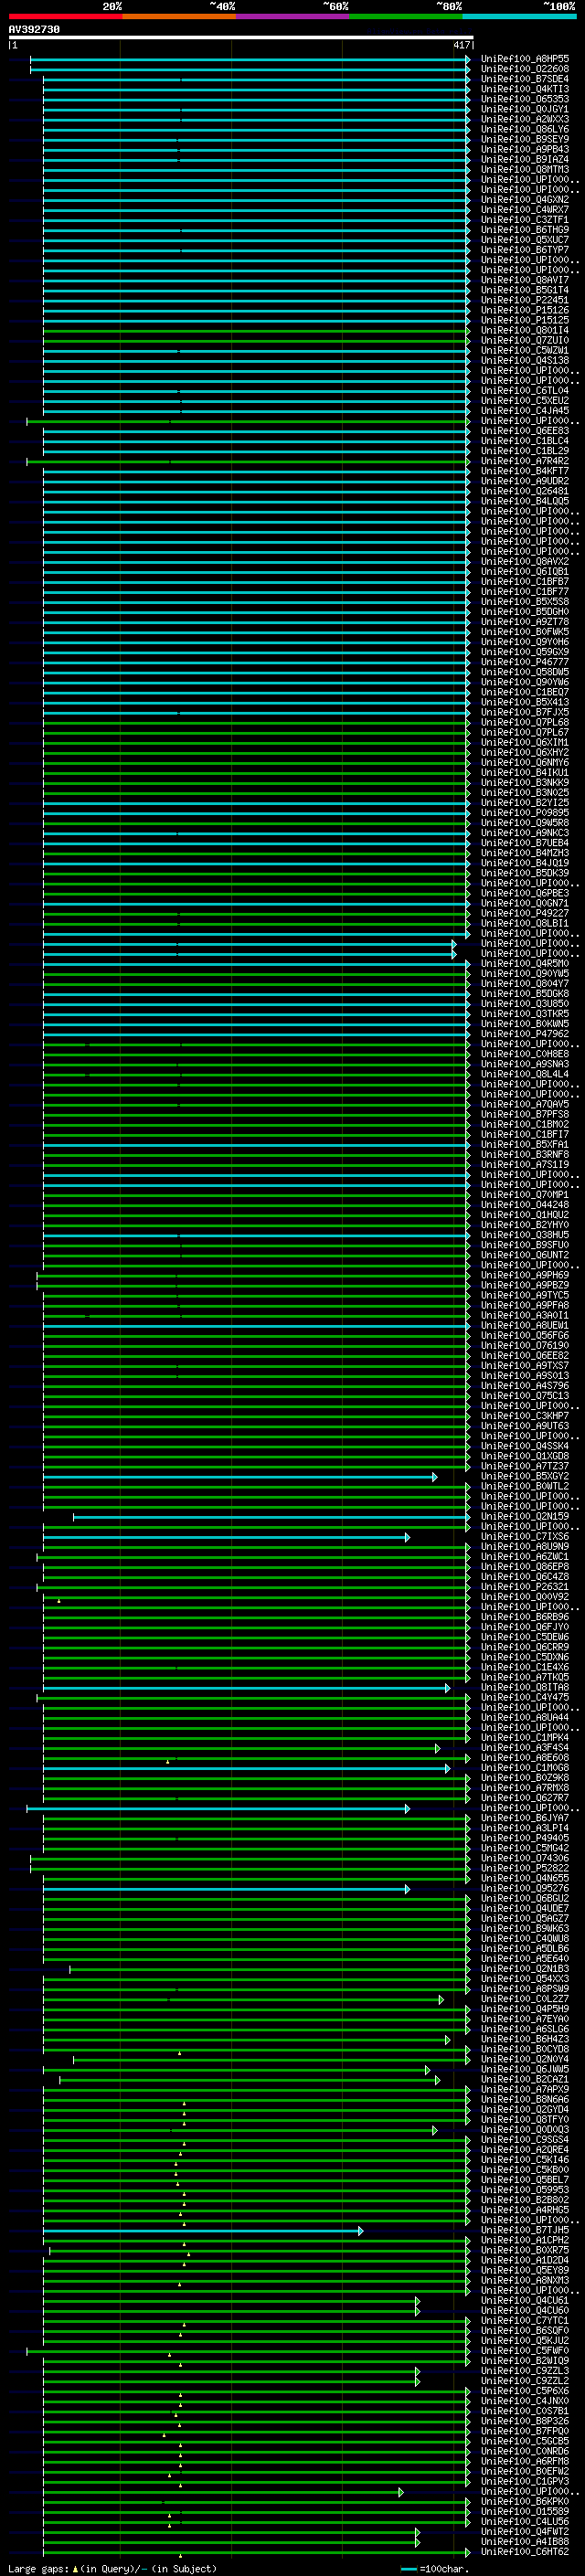This screenshot has height=2576, width=585.
Task: Select the UniRef100_Q86LY6 label
Action: click(524, 129)
